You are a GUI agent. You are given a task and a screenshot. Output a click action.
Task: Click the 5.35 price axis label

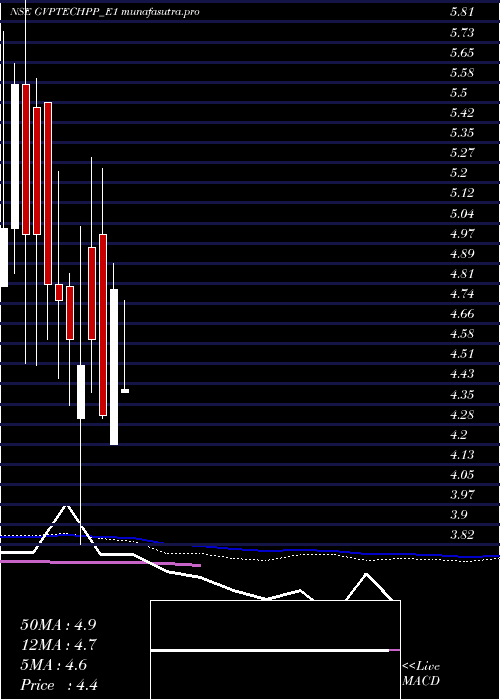[x=462, y=133]
